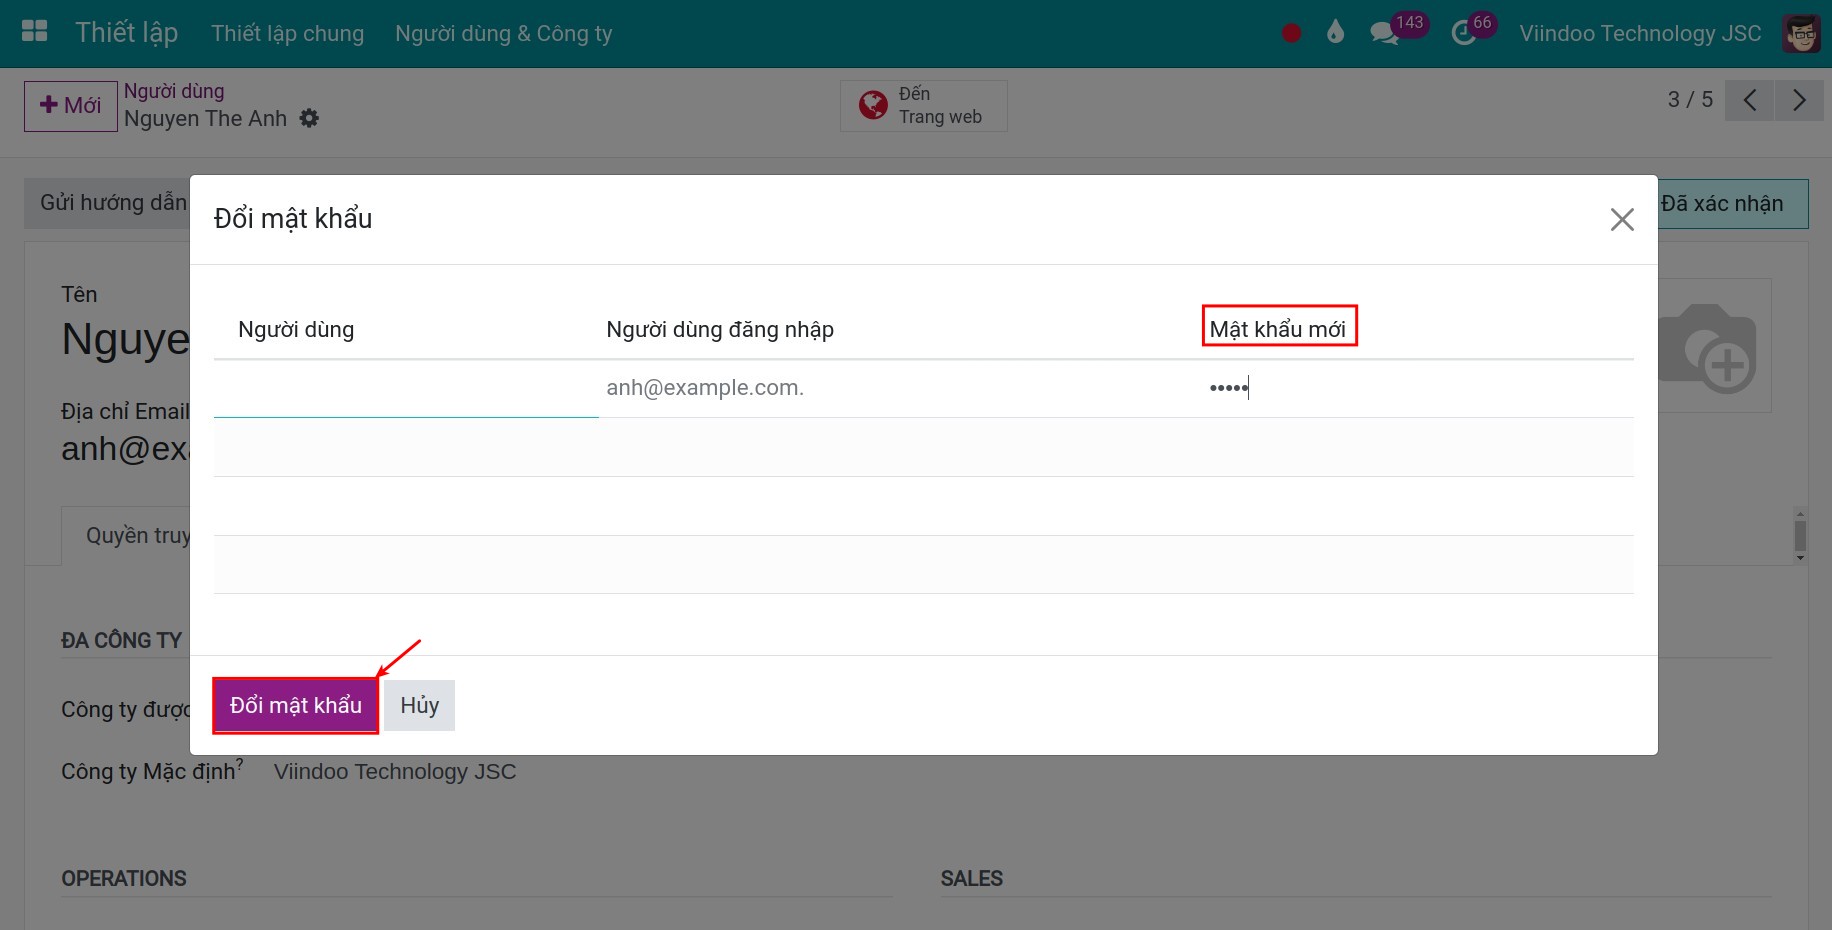The width and height of the screenshot is (1832, 930).
Task: Click Mật khẩu mới column header
Action: tap(1277, 329)
